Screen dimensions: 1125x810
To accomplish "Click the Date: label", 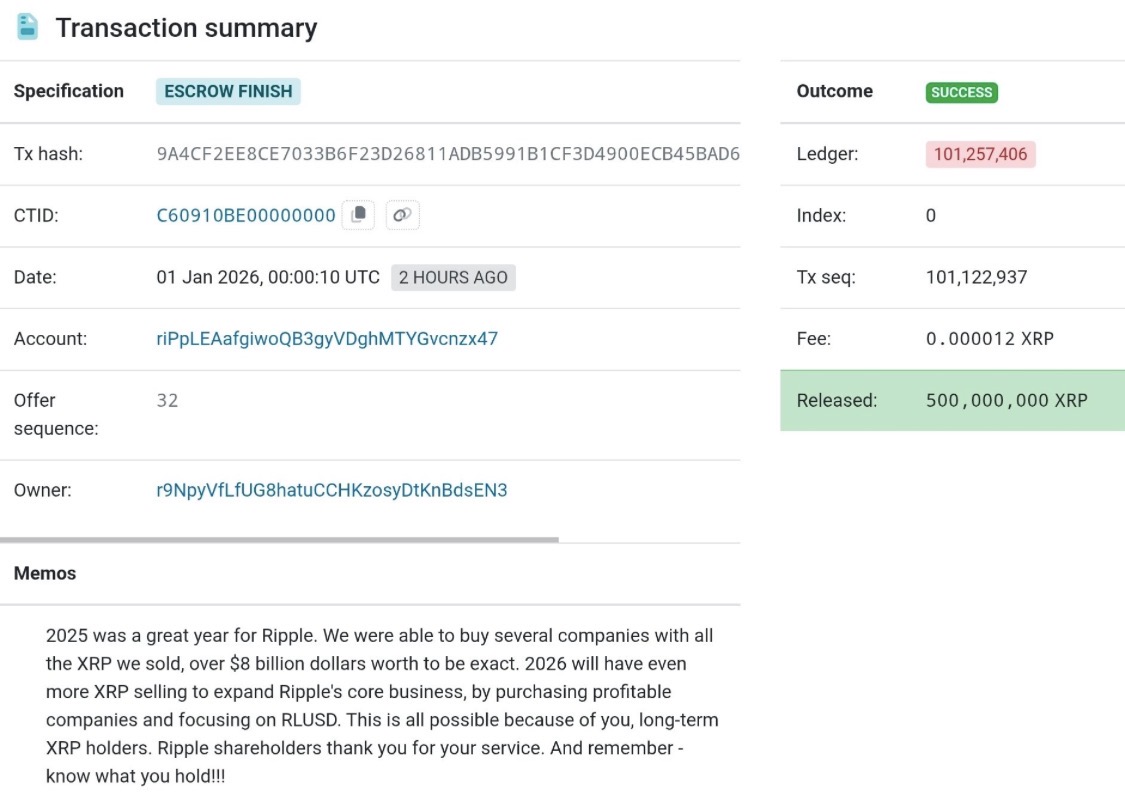I will pyautogui.click(x=35, y=278).
